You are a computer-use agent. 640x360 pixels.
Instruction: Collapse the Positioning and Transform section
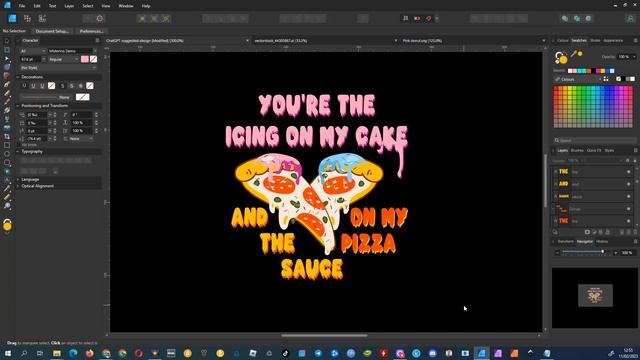pos(18,106)
